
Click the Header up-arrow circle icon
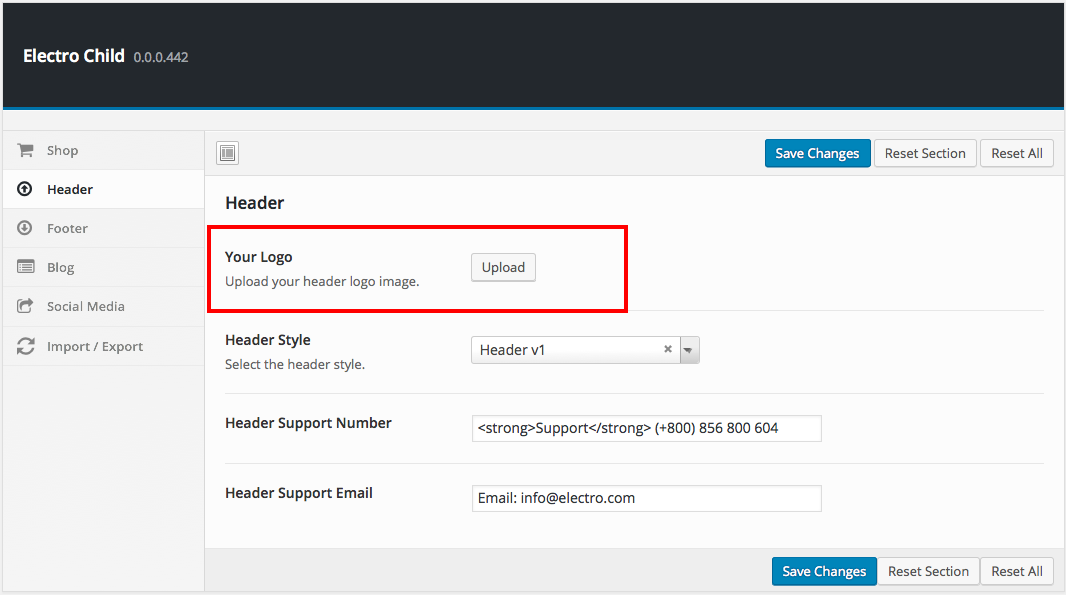tap(24, 189)
